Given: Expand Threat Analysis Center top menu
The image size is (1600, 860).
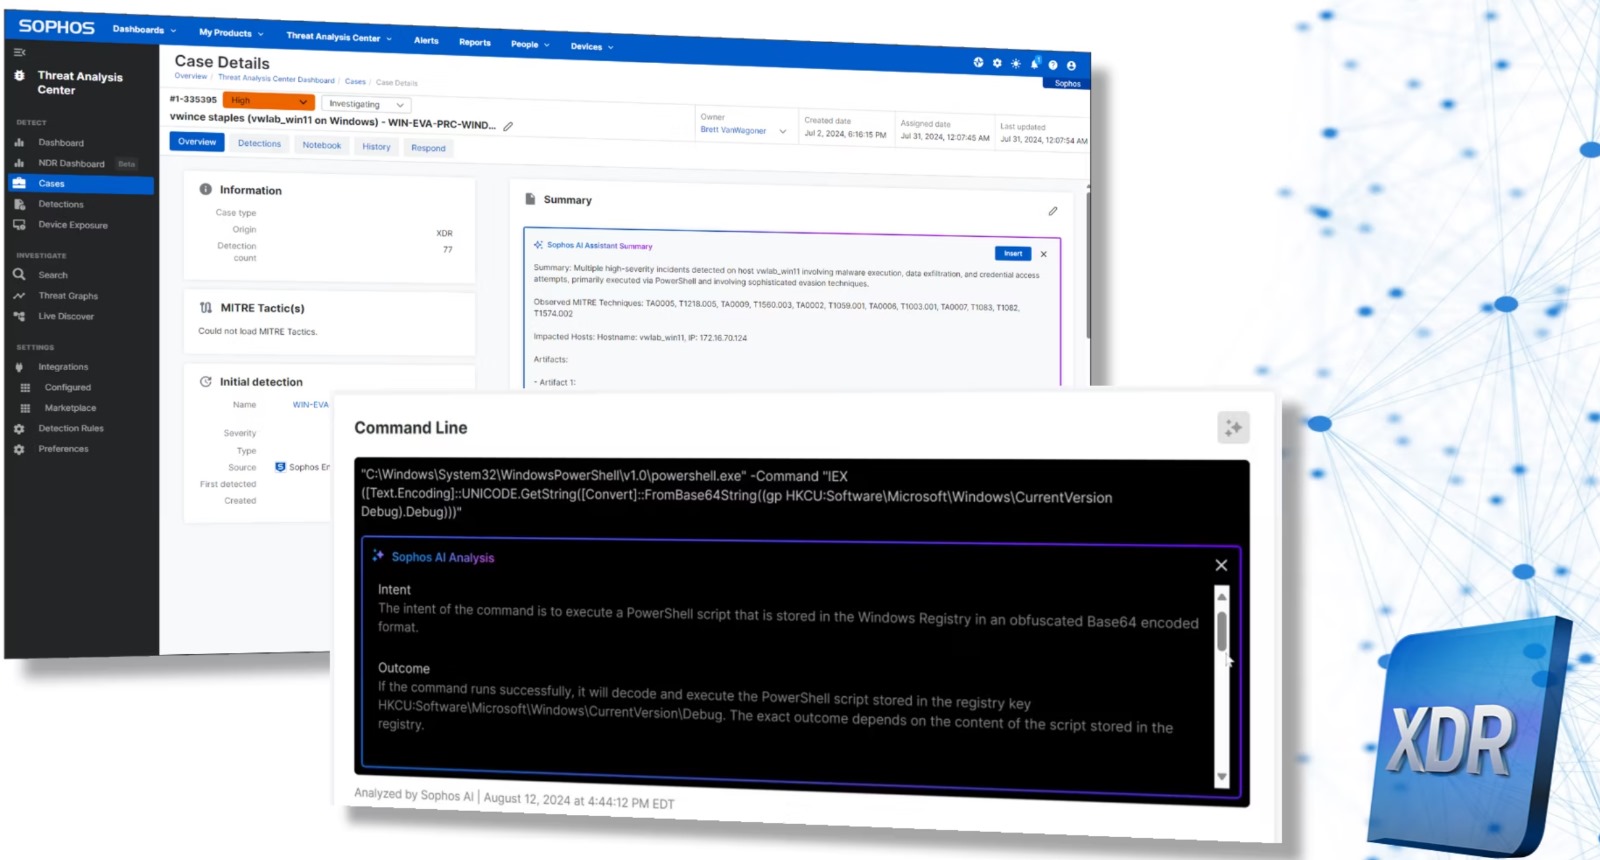Looking at the screenshot, I should click(339, 37).
